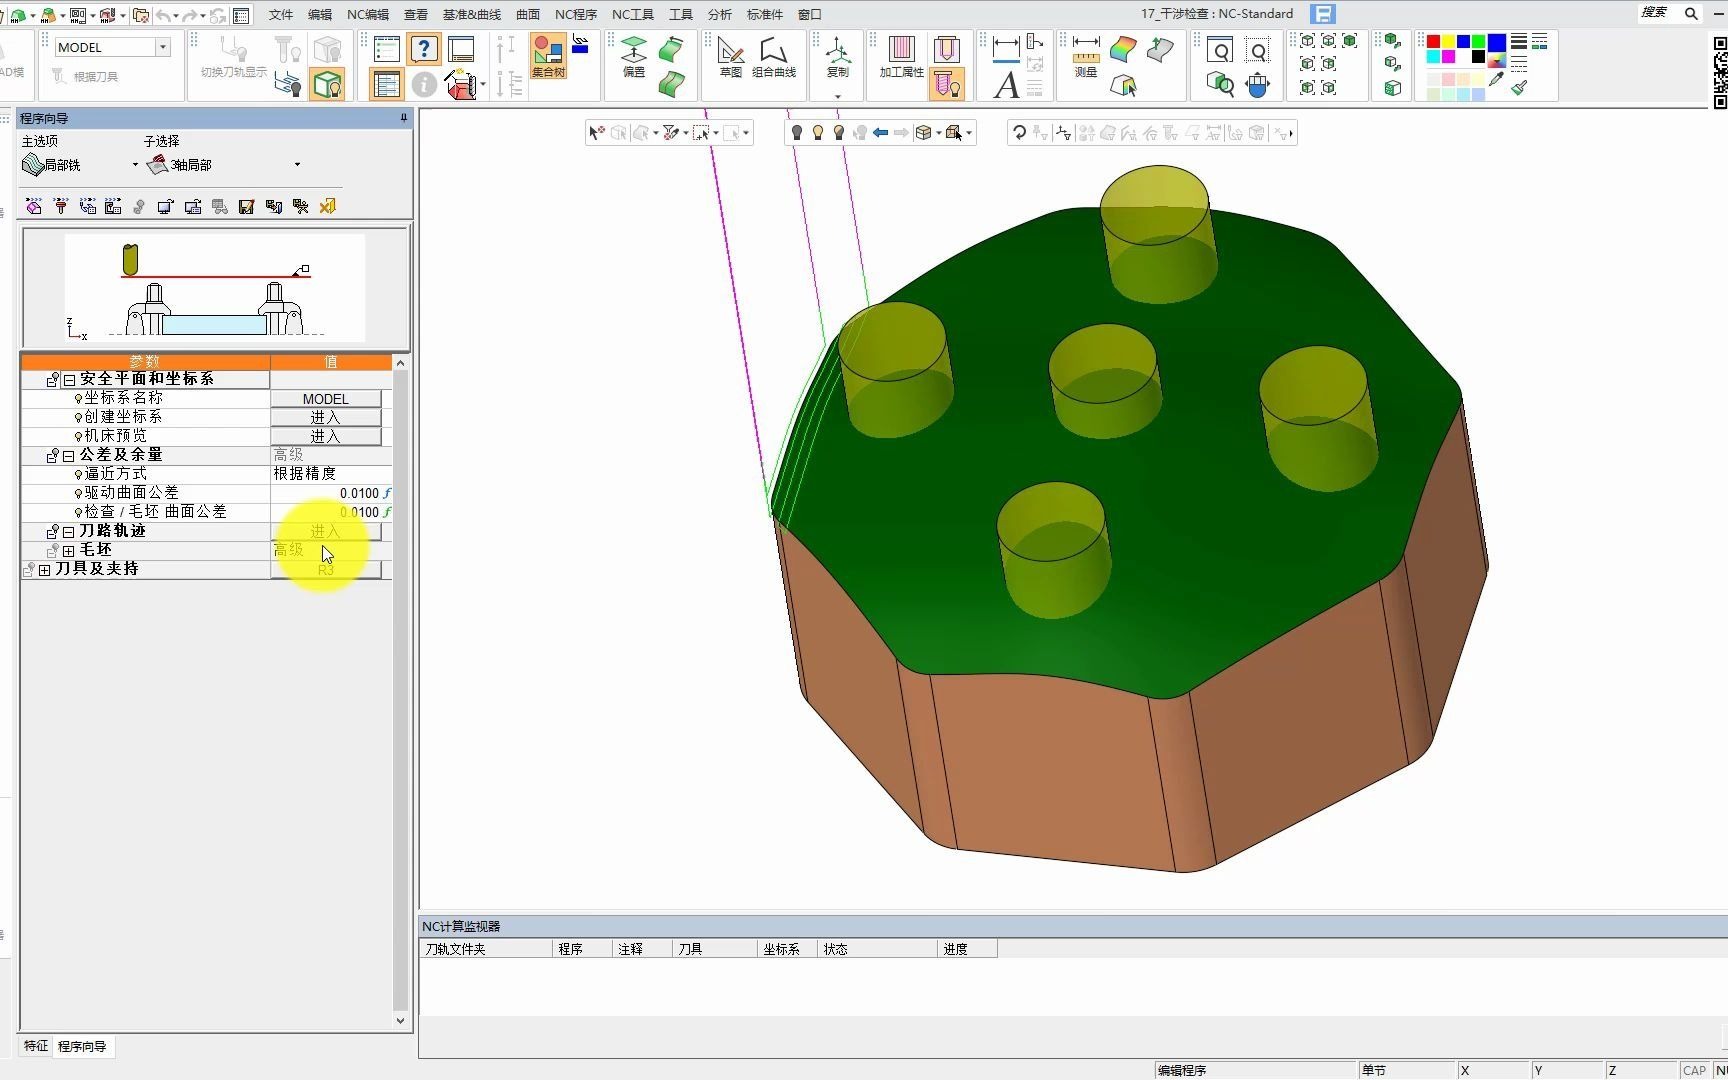Open the NC程序 menu

pyautogui.click(x=575, y=14)
